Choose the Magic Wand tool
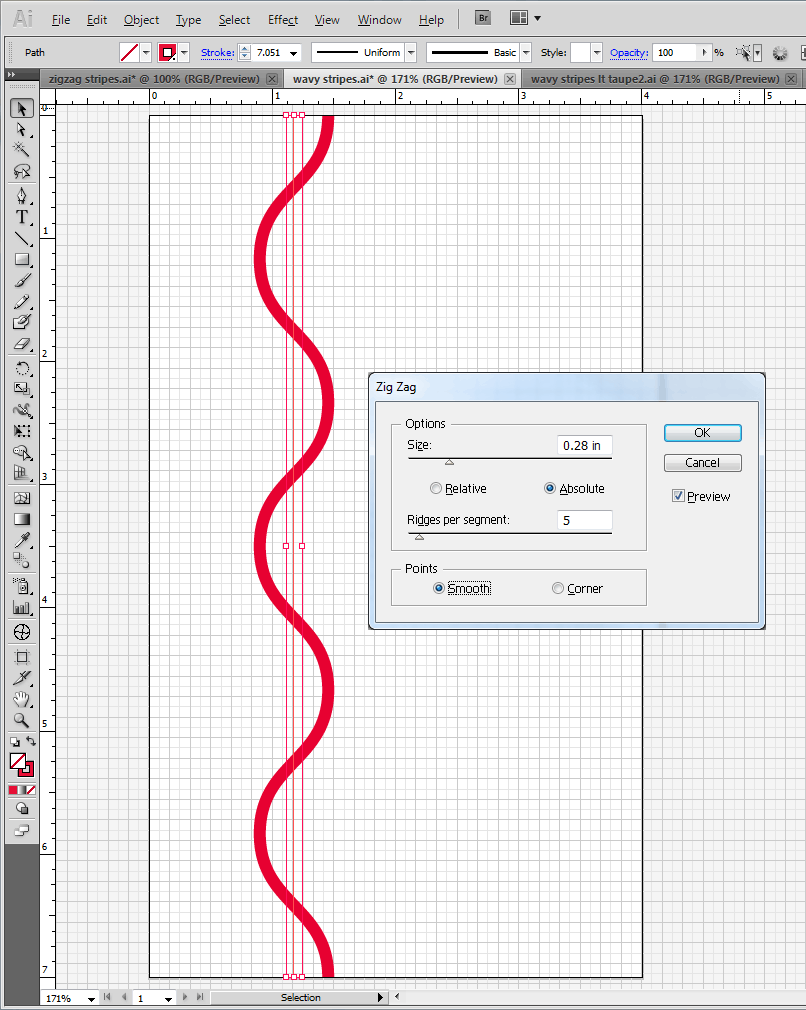Viewport: 806px width, 1010px height. click(x=21, y=150)
